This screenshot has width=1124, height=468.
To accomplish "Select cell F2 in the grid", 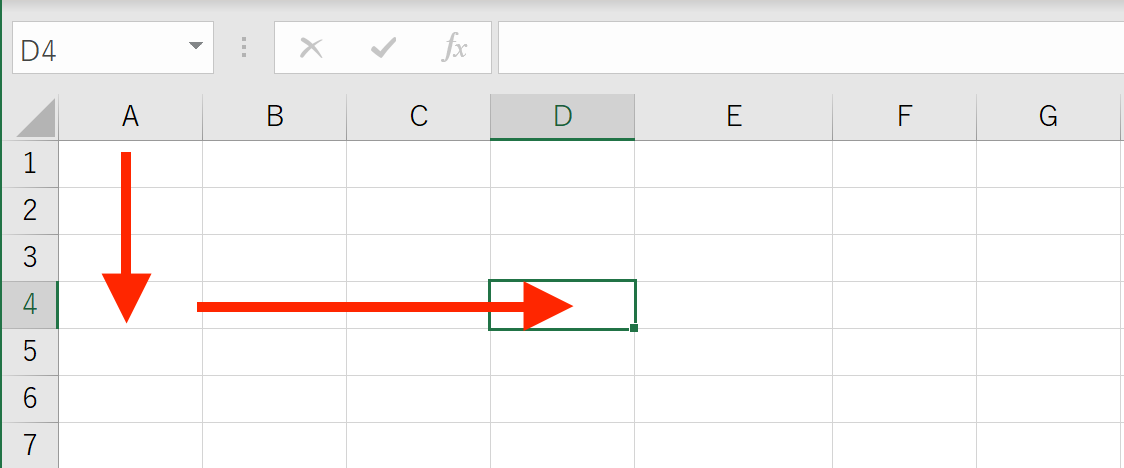I will click(x=905, y=211).
